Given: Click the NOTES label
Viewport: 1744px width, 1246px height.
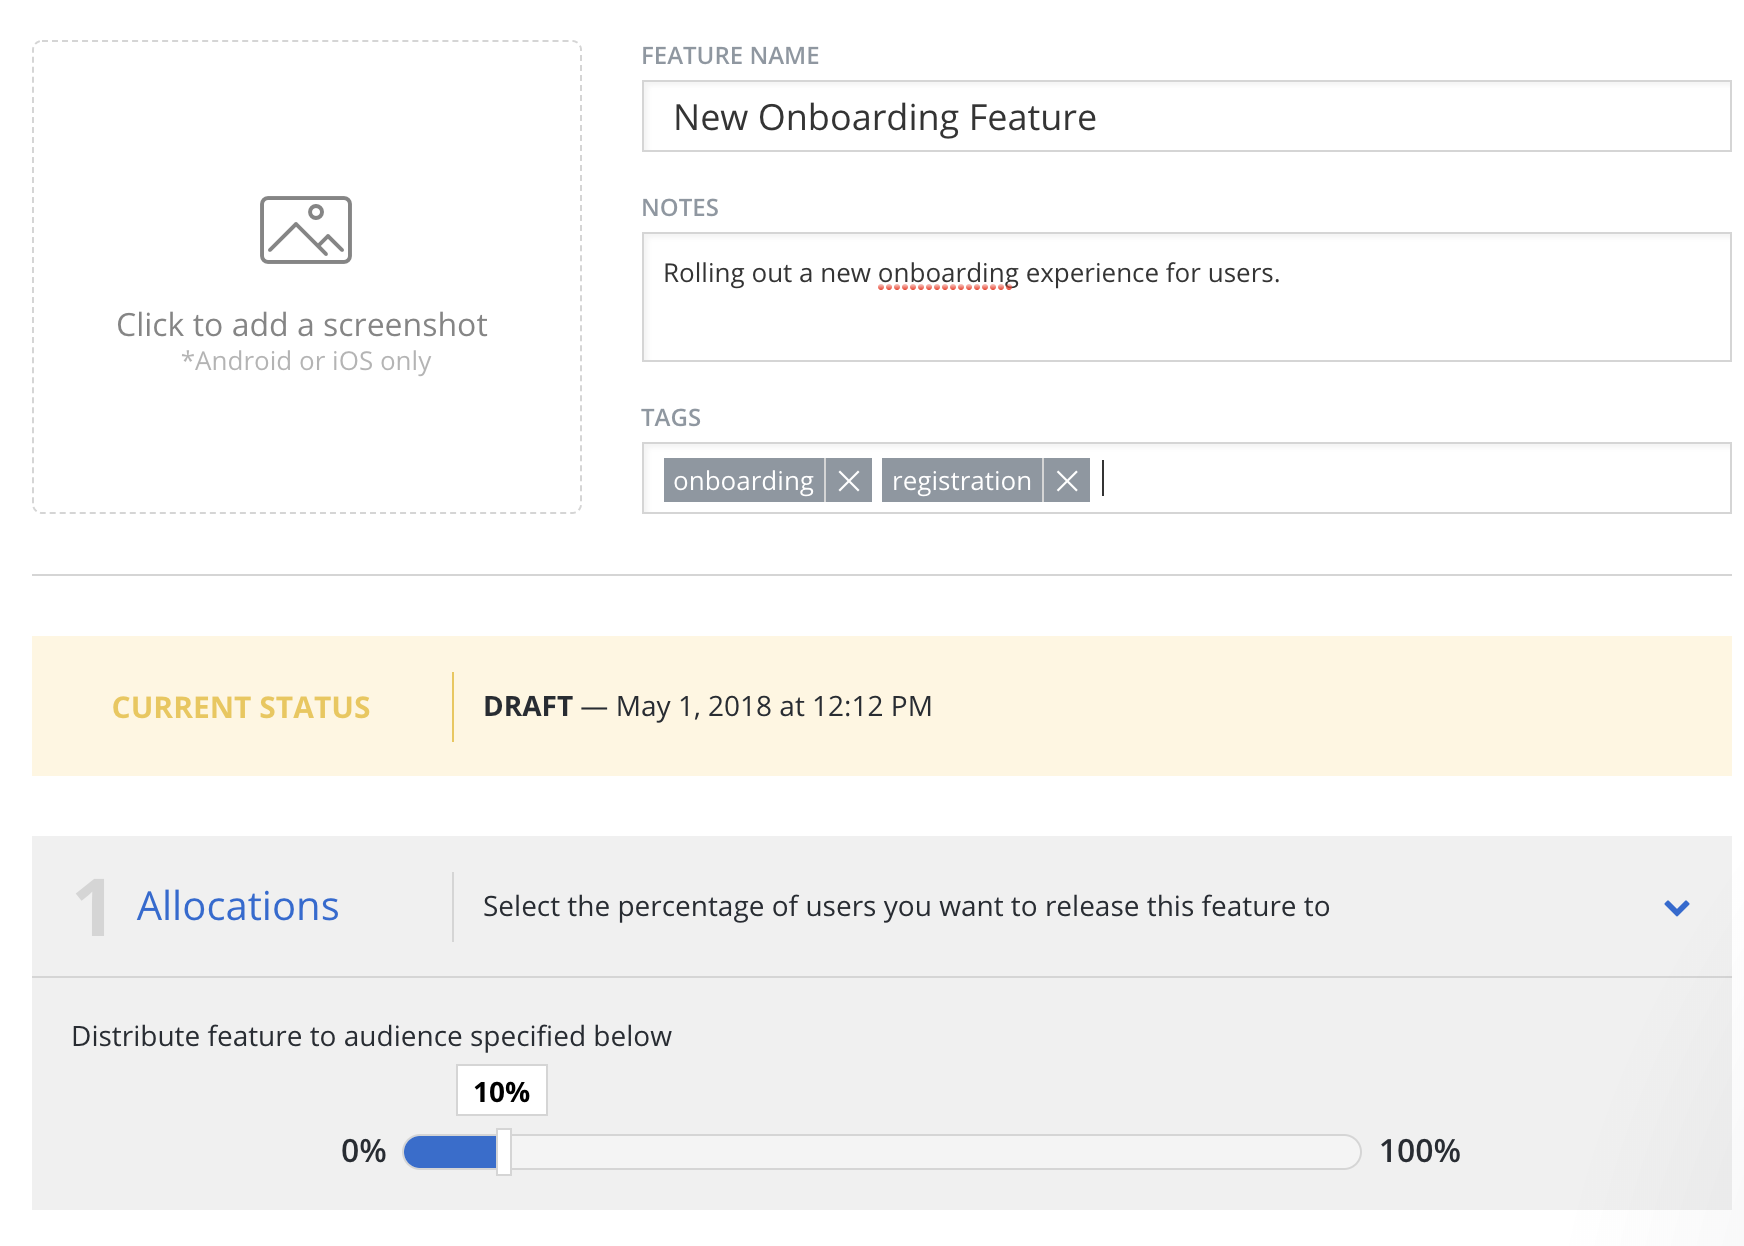Looking at the screenshot, I should pyautogui.click(x=680, y=208).
